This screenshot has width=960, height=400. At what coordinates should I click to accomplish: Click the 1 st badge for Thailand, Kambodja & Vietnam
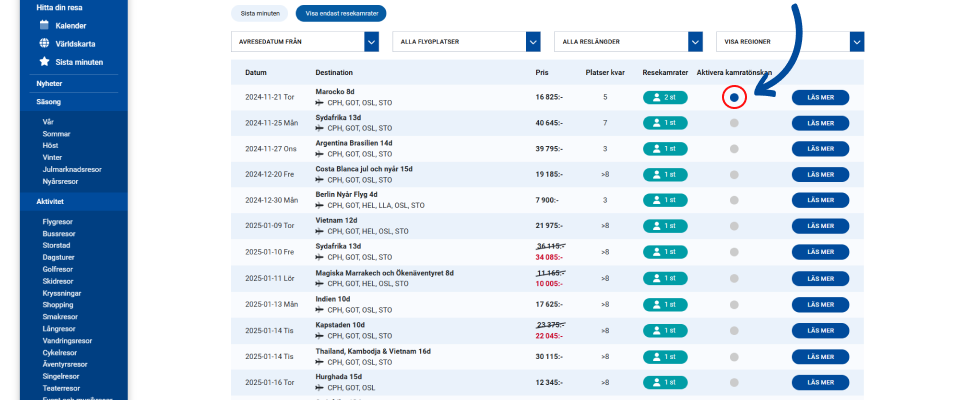(x=665, y=357)
